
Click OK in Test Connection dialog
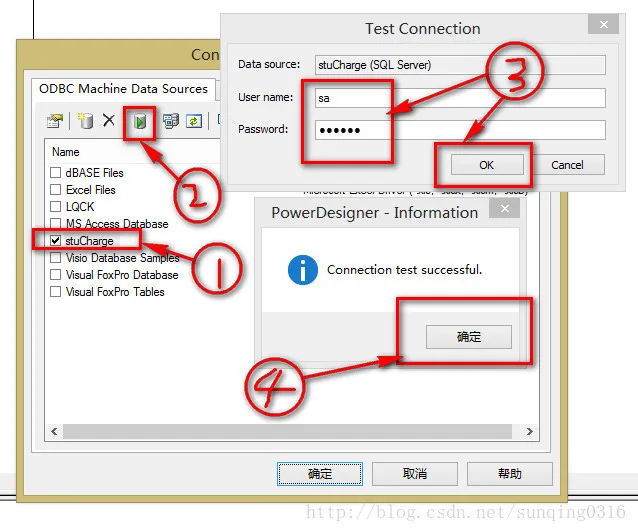[487, 165]
